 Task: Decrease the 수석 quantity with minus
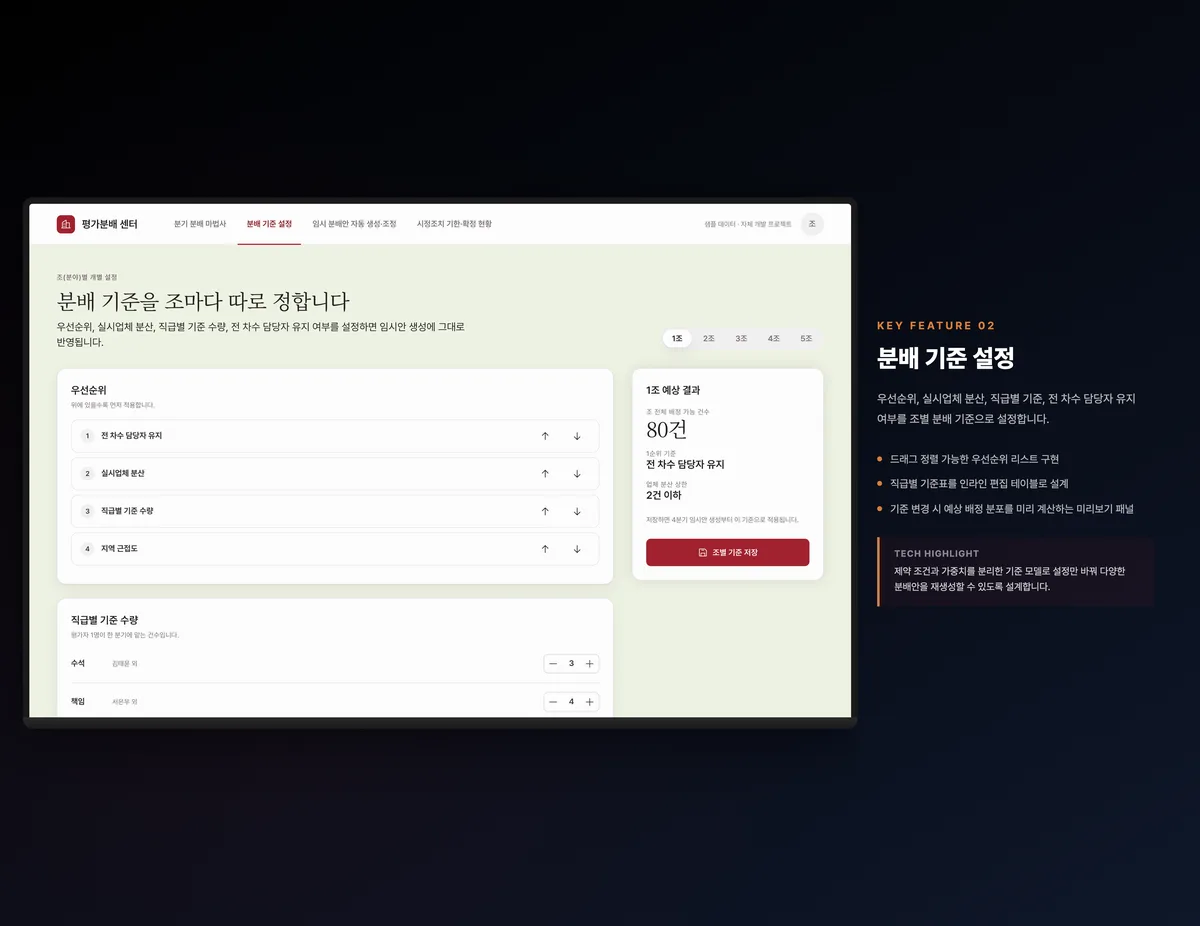click(x=553, y=664)
